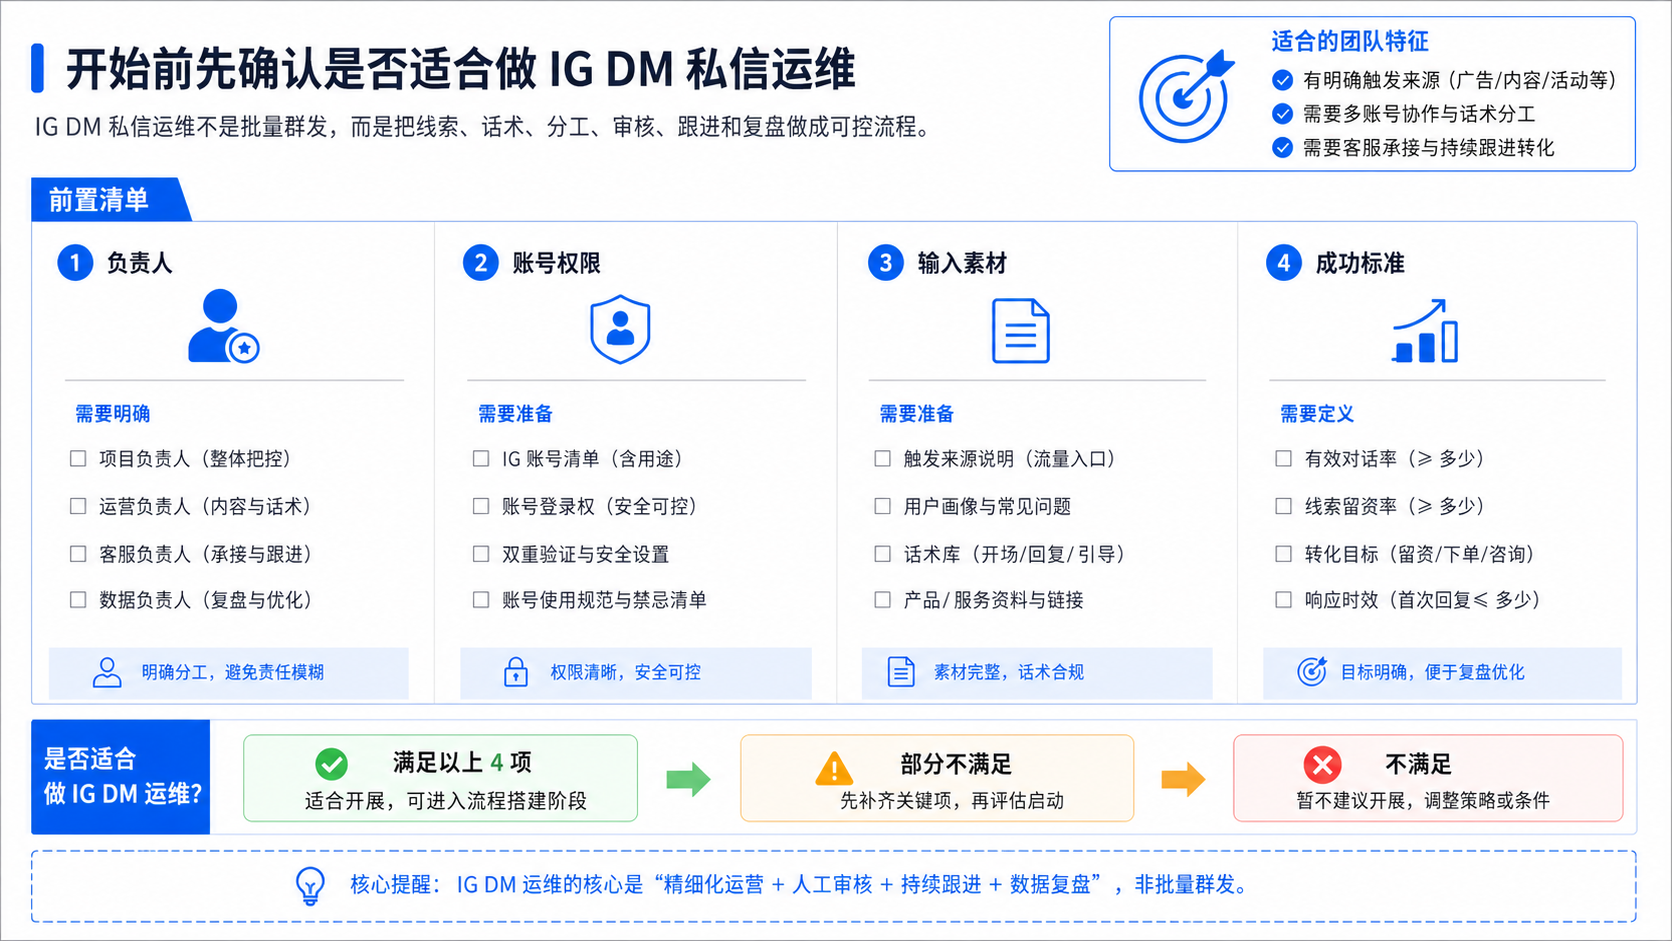Click the 输入素材 section heading
1672x941 pixels.
962,264
